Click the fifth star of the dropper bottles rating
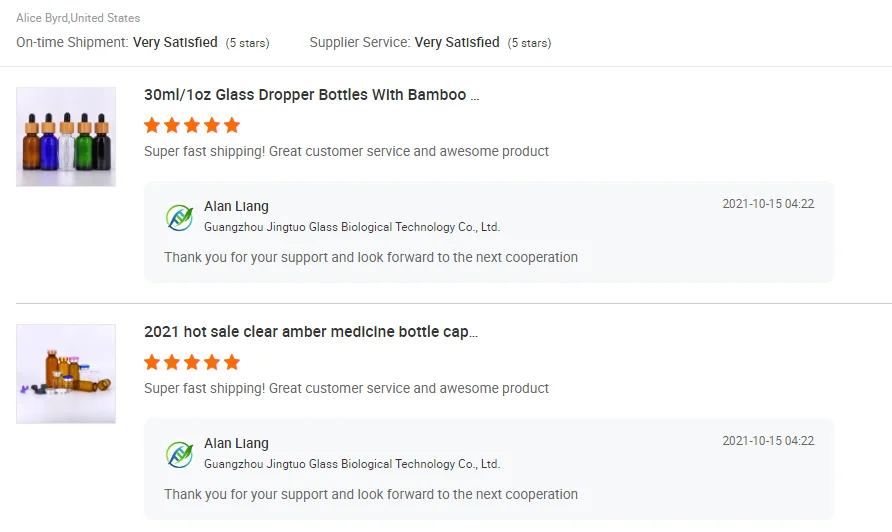 point(232,125)
